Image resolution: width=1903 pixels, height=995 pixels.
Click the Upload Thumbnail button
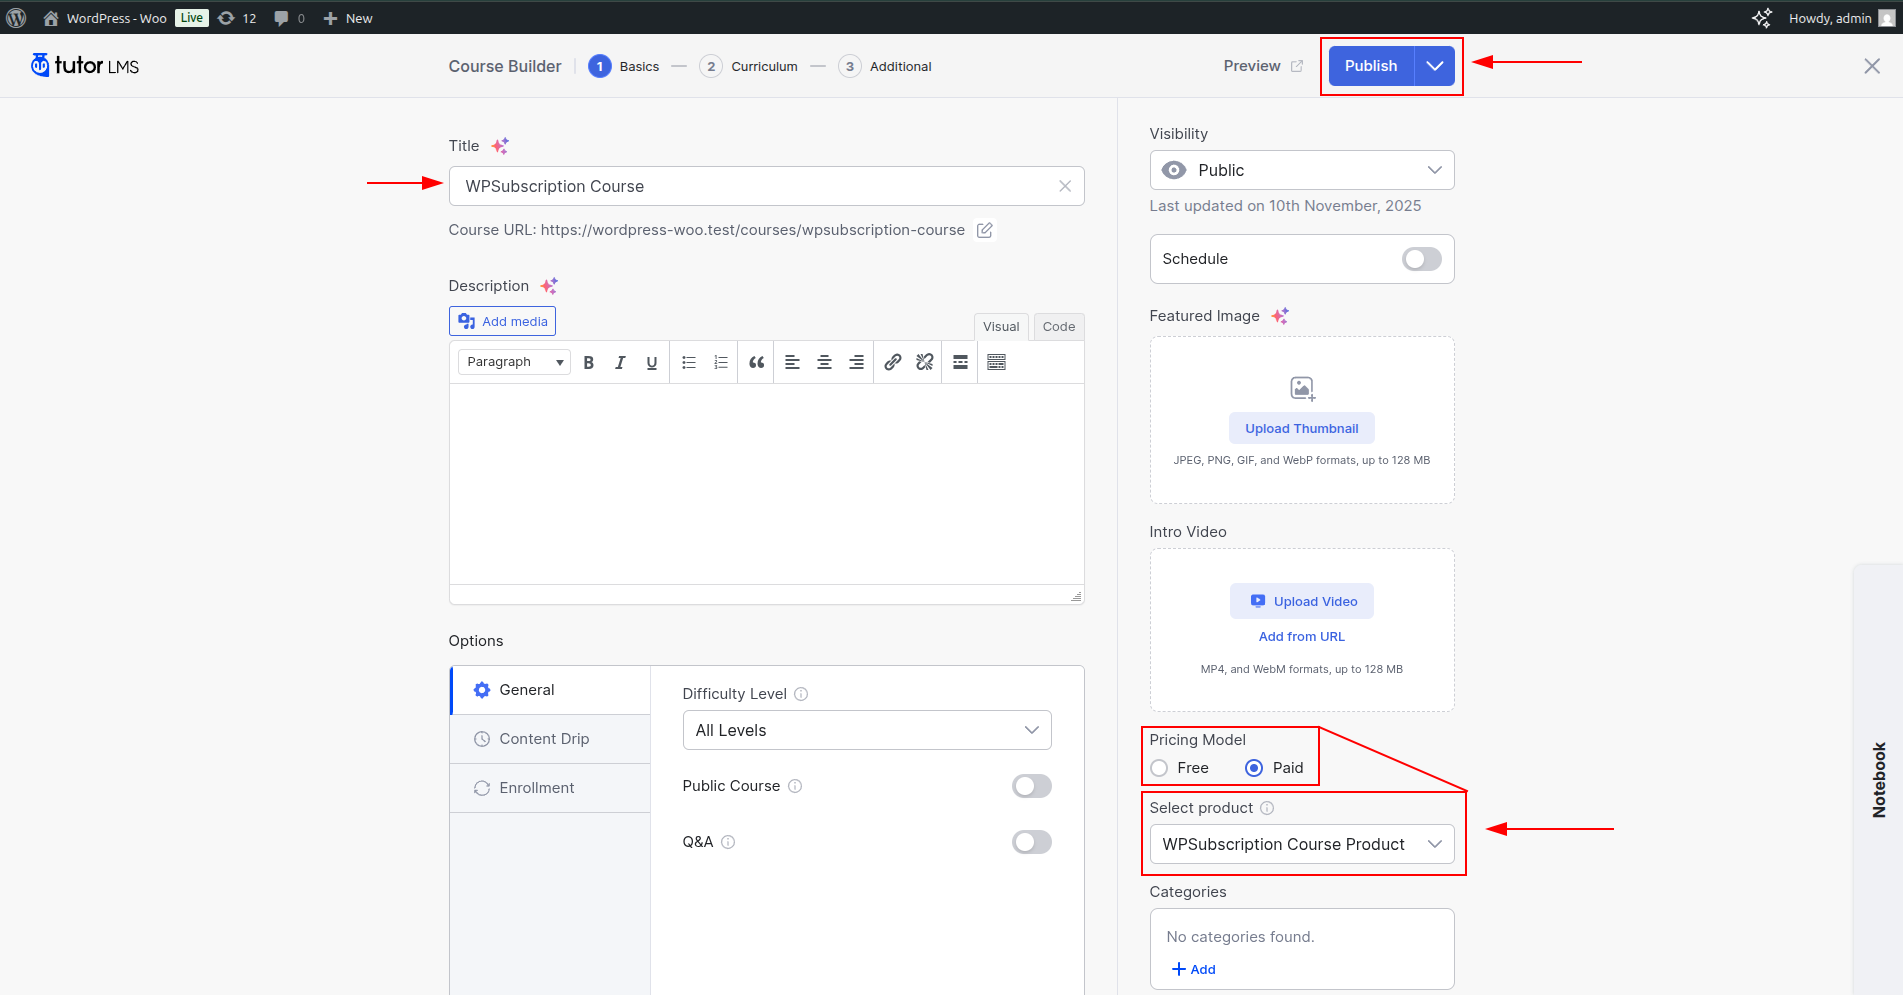pyautogui.click(x=1301, y=428)
